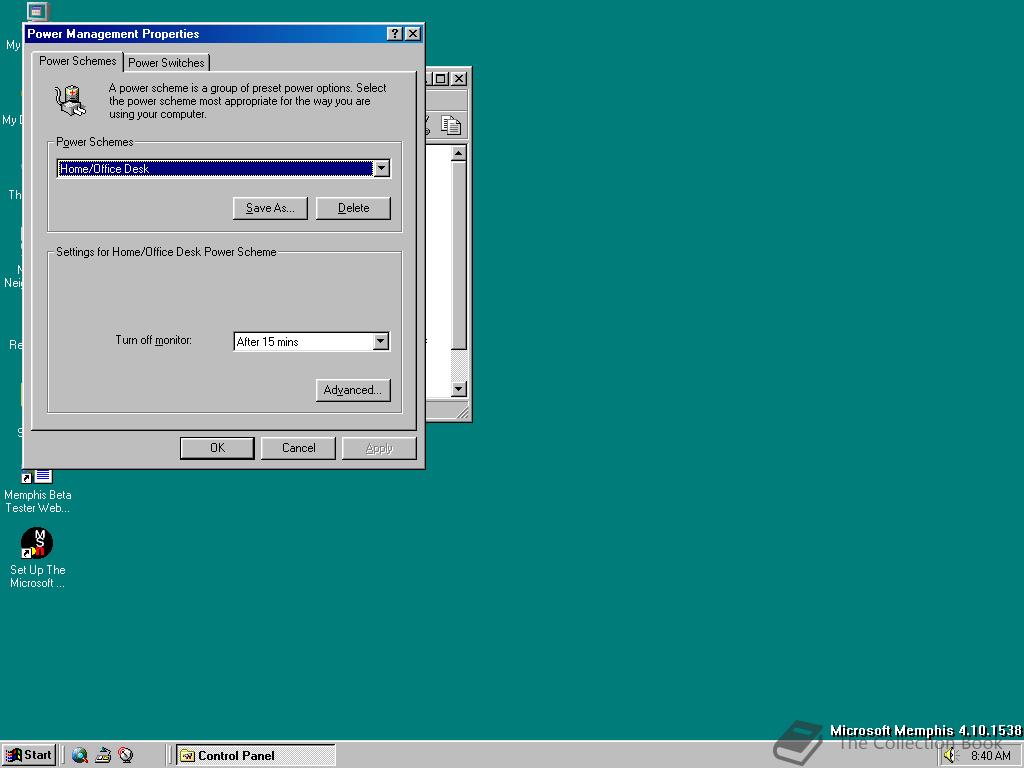Click the 8:40 AM system clock

[990, 756]
